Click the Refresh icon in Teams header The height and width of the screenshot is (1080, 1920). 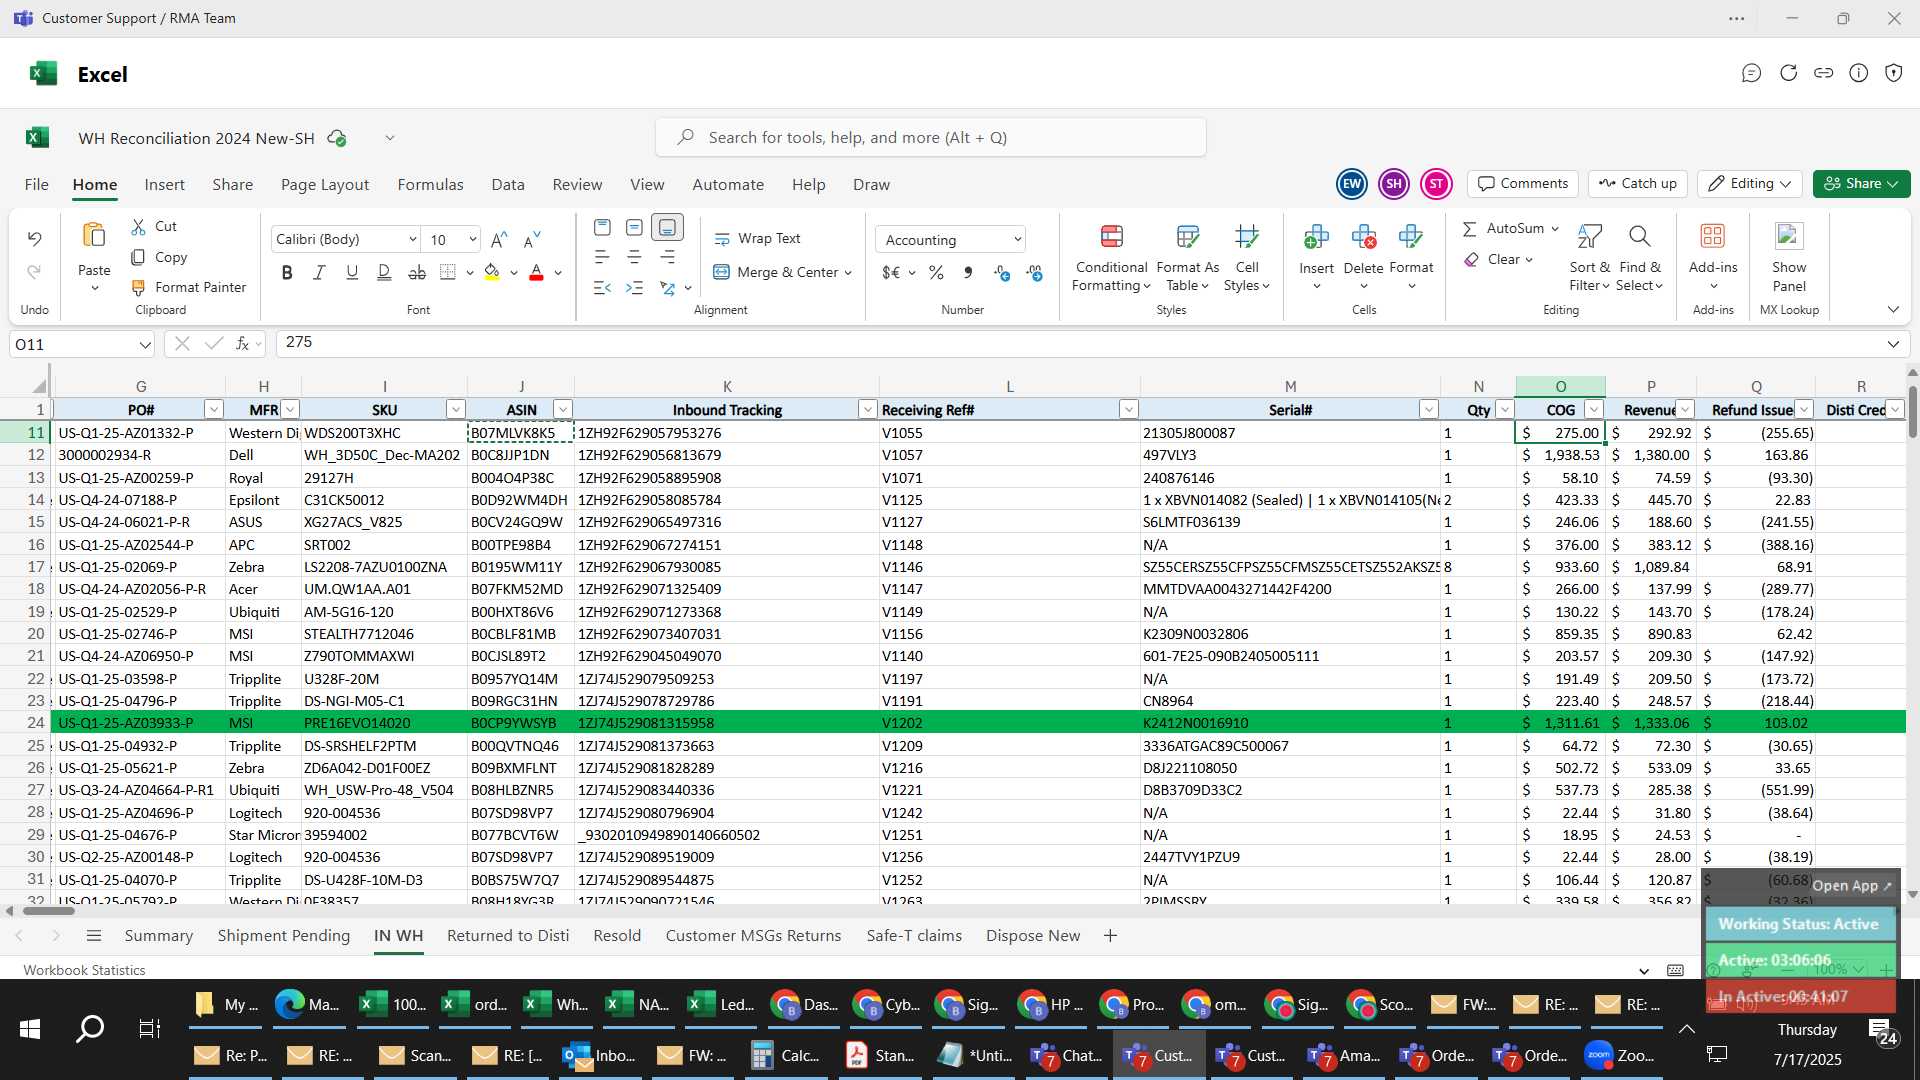coord(1788,73)
